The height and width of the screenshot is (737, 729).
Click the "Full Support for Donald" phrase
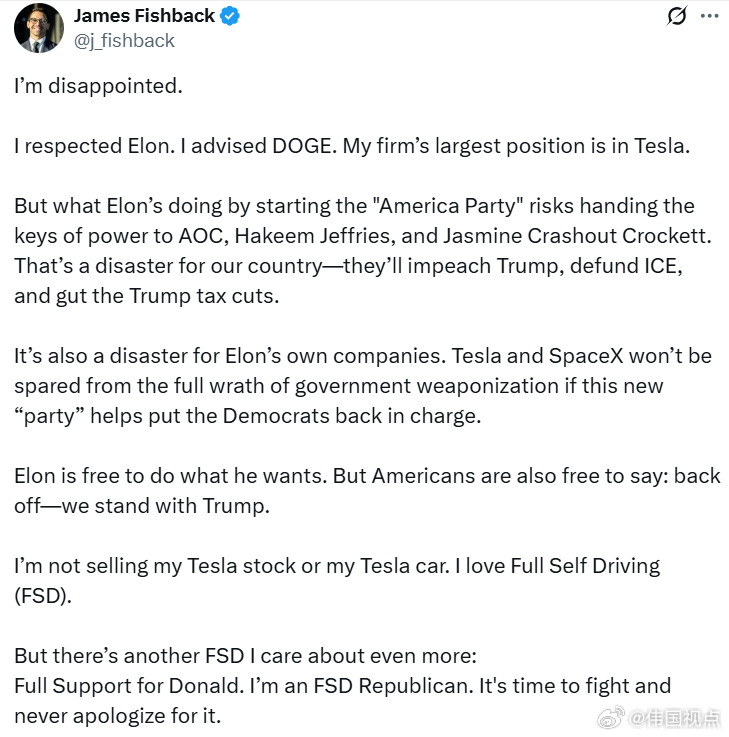point(129,686)
